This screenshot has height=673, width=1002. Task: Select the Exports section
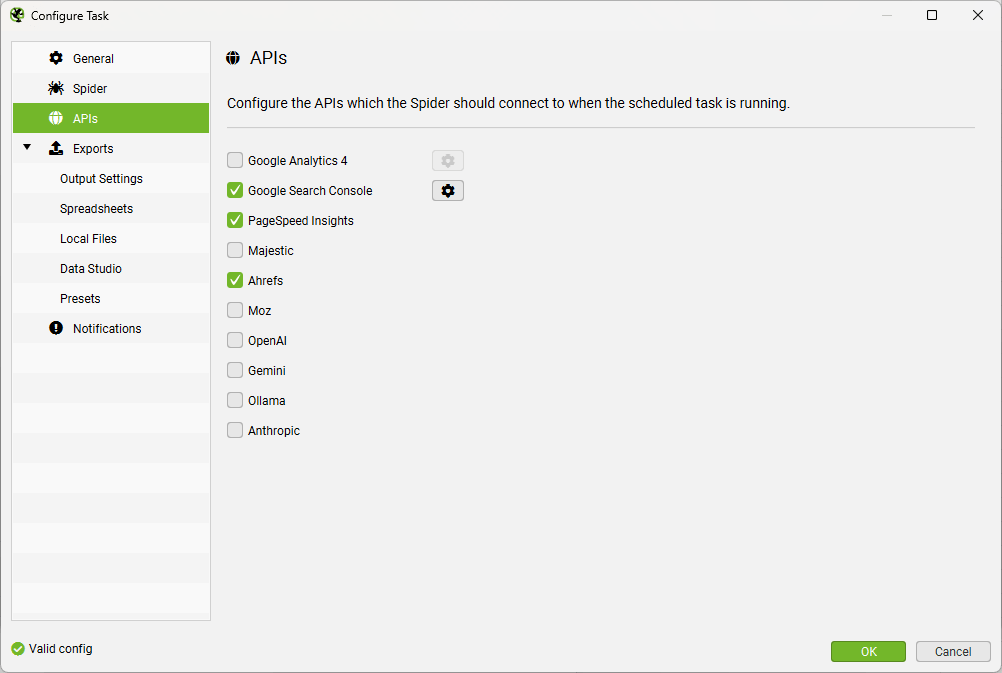click(111, 148)
